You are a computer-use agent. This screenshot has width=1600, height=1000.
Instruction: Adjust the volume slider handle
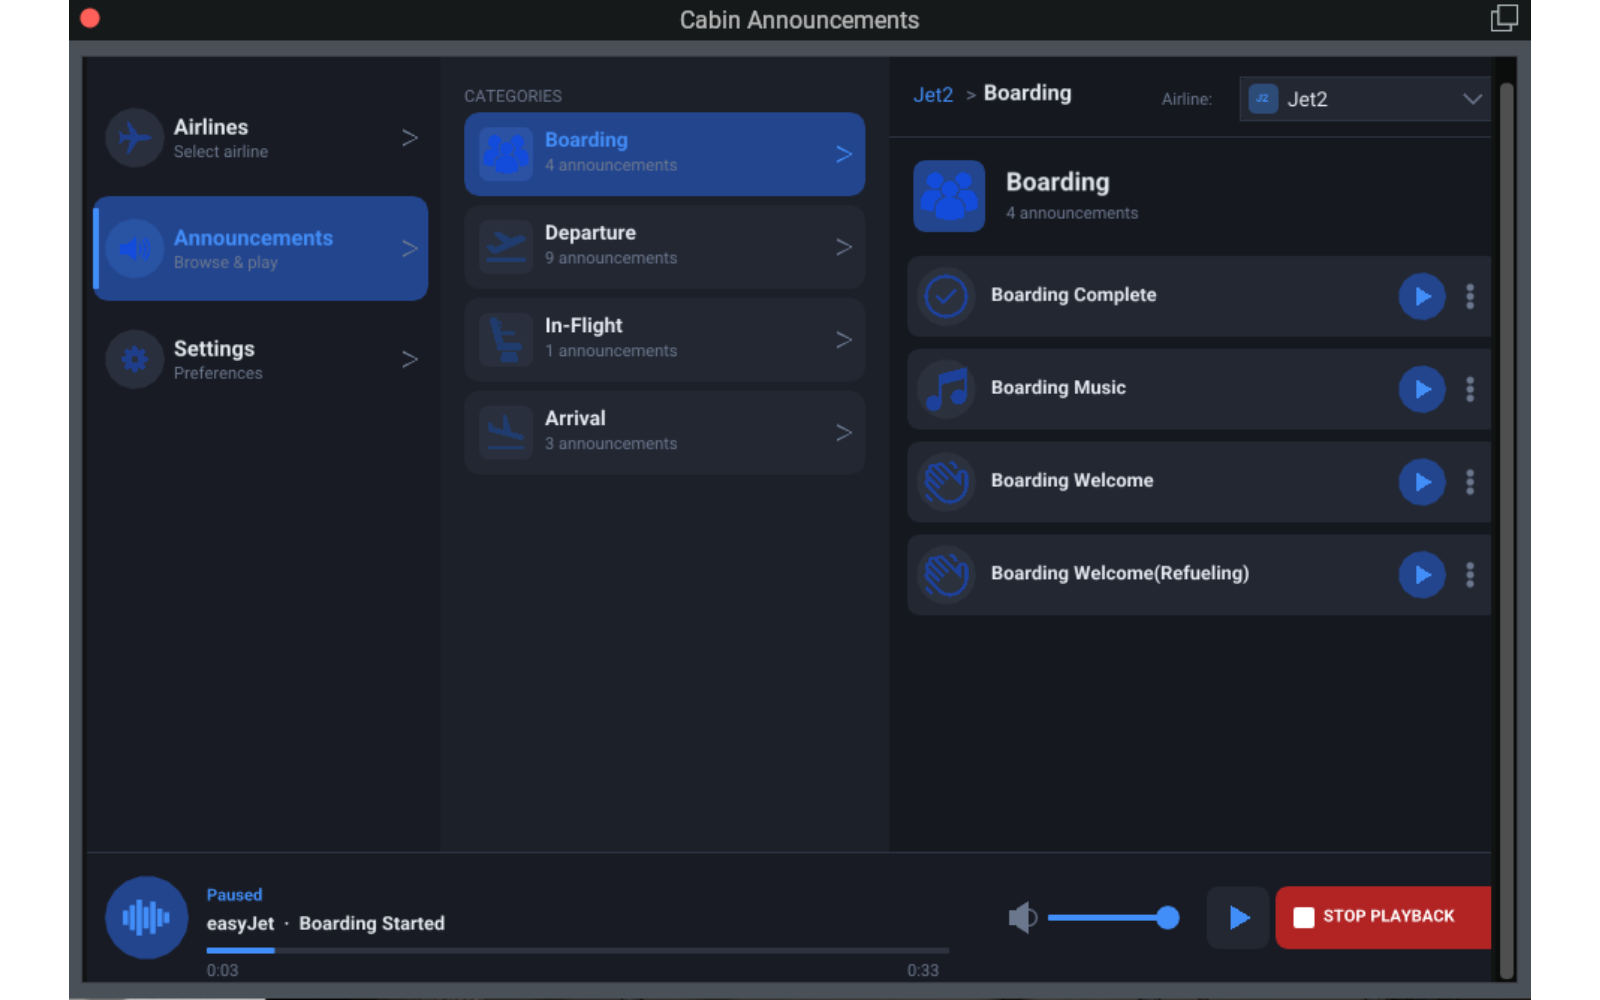(x=1167, y=917)
